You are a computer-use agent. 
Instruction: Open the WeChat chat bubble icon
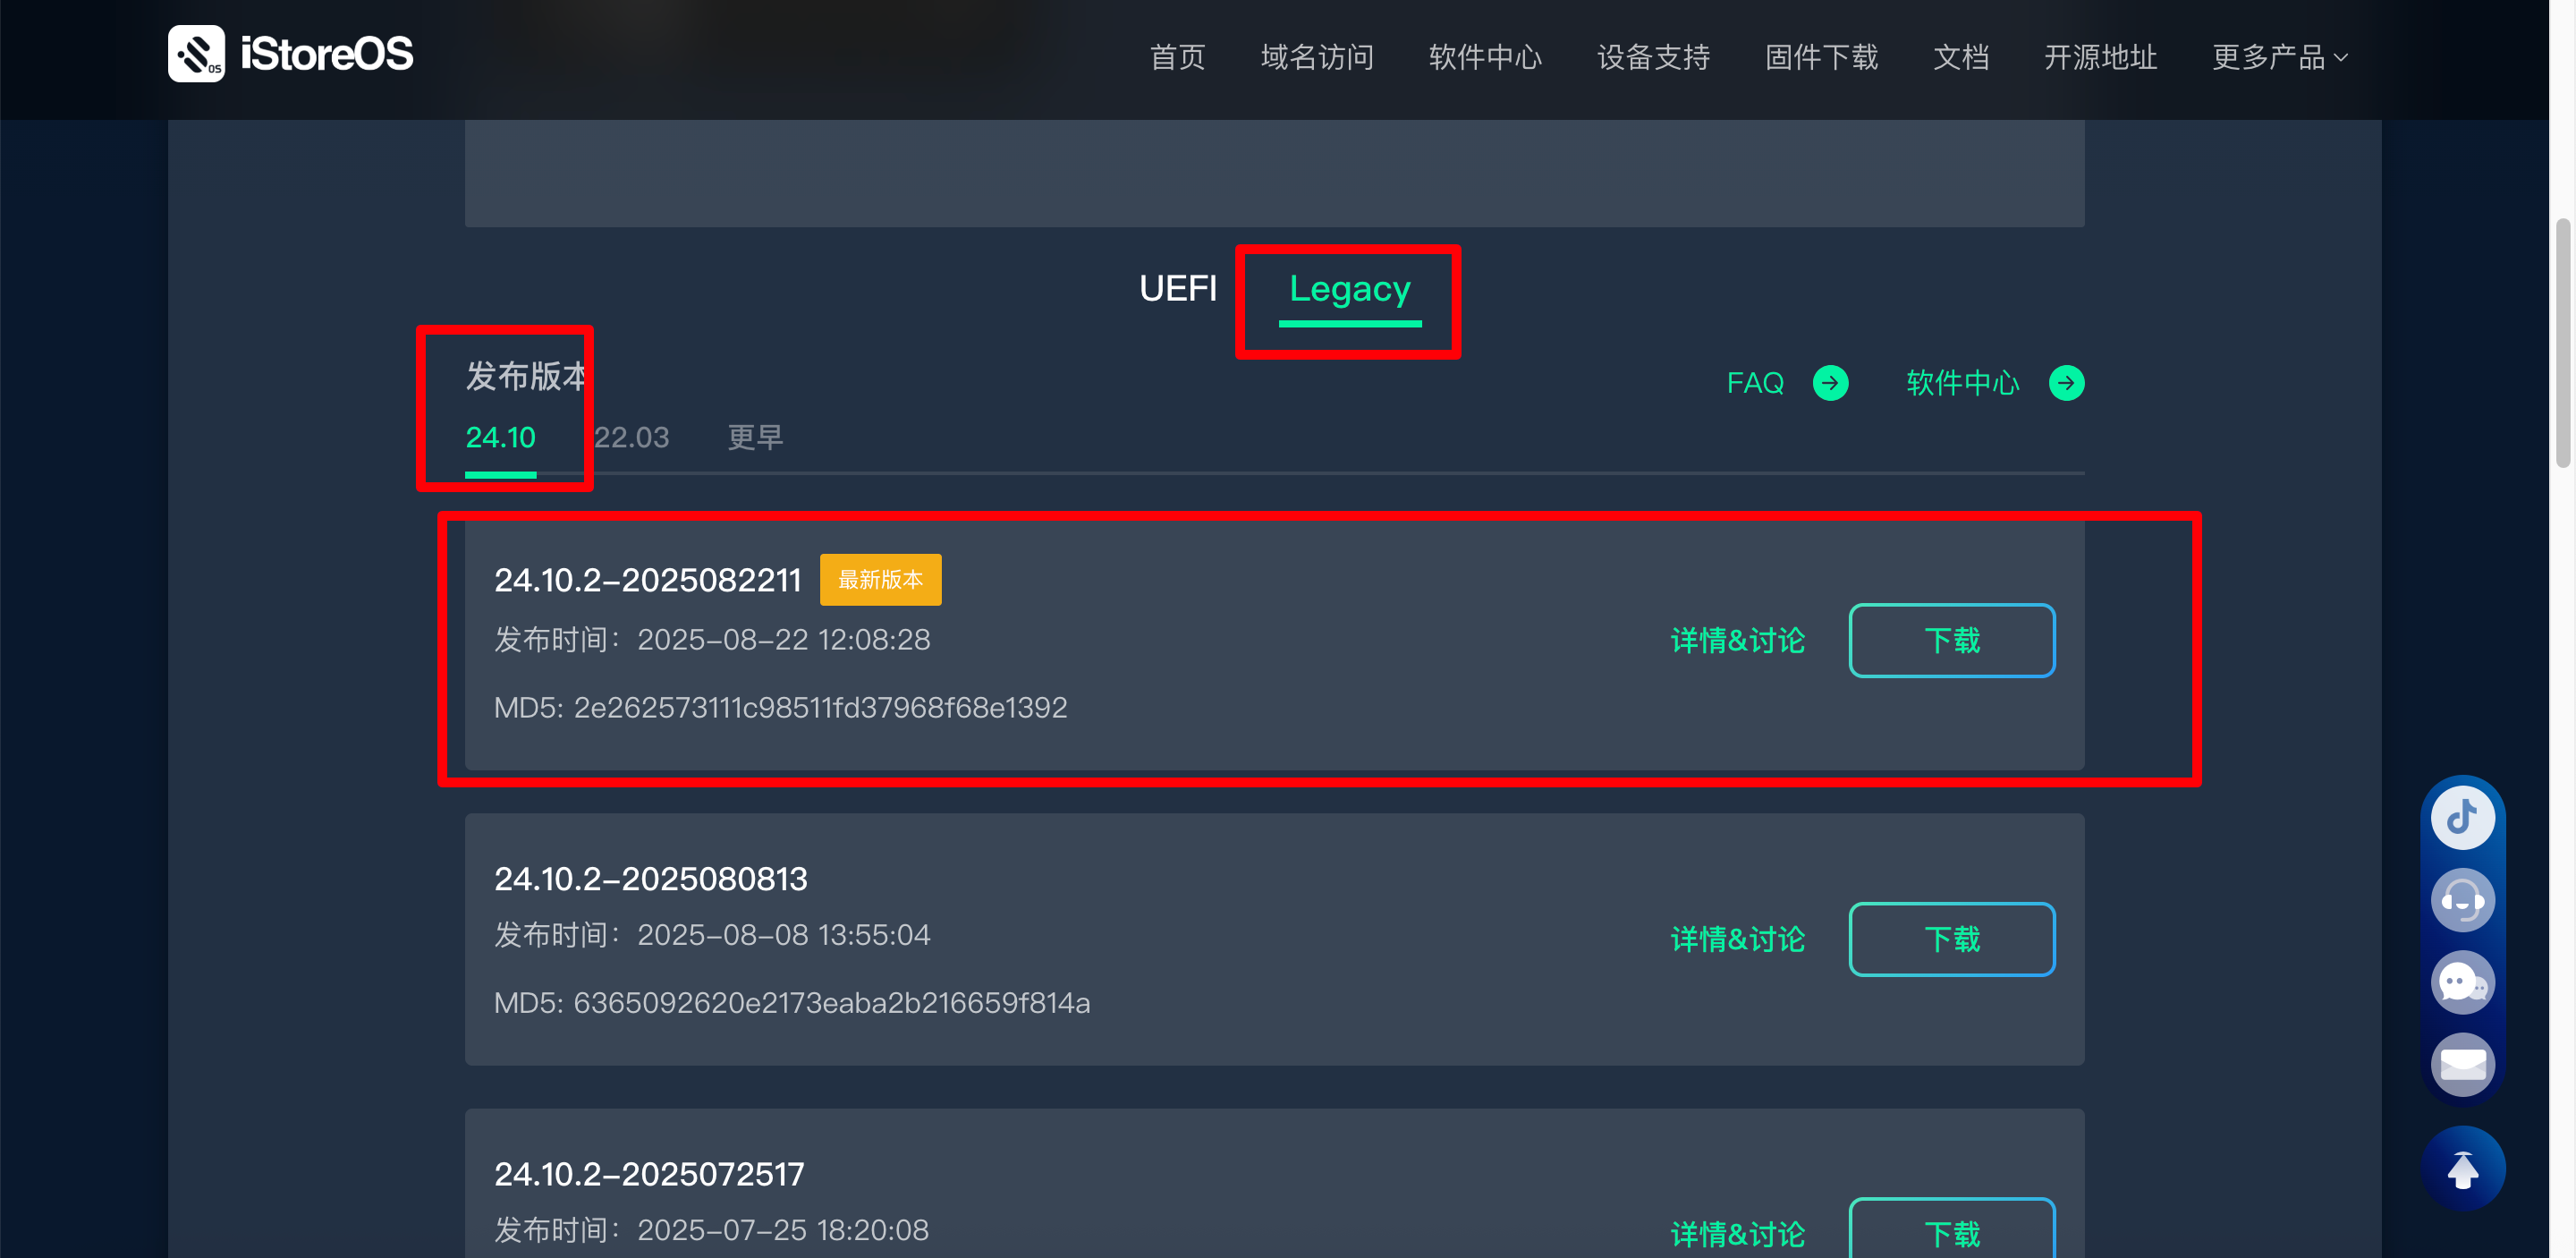point(2462,982)
